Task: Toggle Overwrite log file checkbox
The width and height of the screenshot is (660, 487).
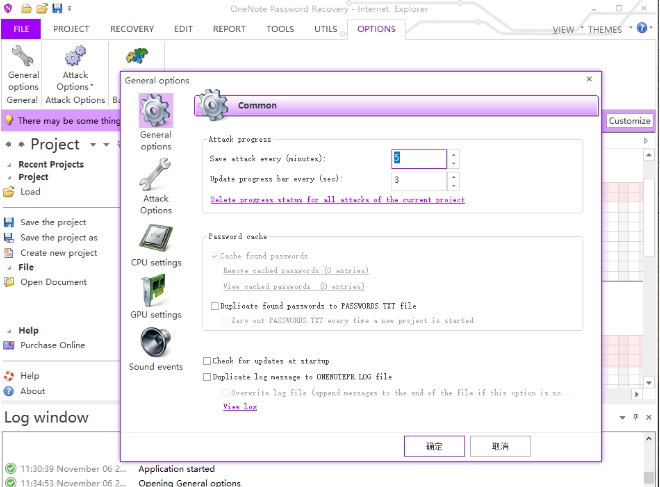Action: (x=226, y=393)
